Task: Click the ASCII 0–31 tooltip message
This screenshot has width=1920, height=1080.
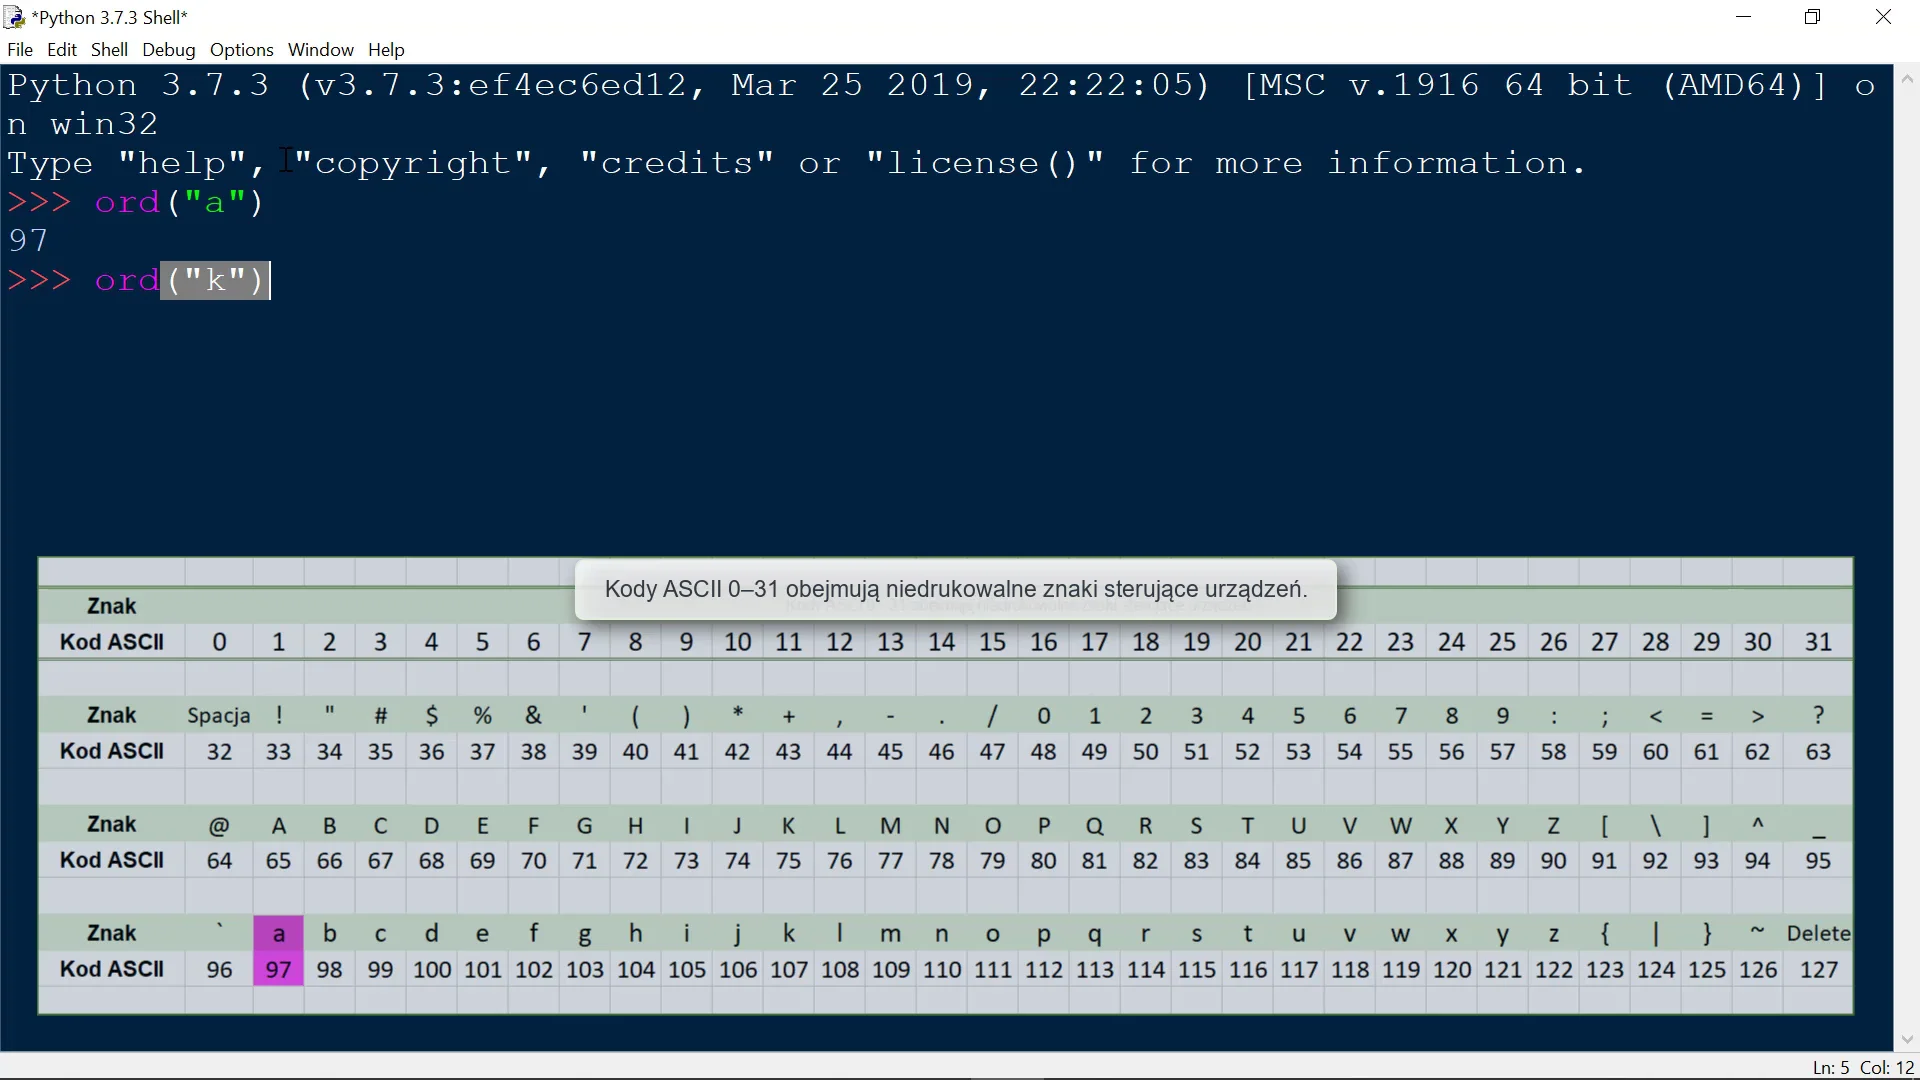Action: pos(955,589)
